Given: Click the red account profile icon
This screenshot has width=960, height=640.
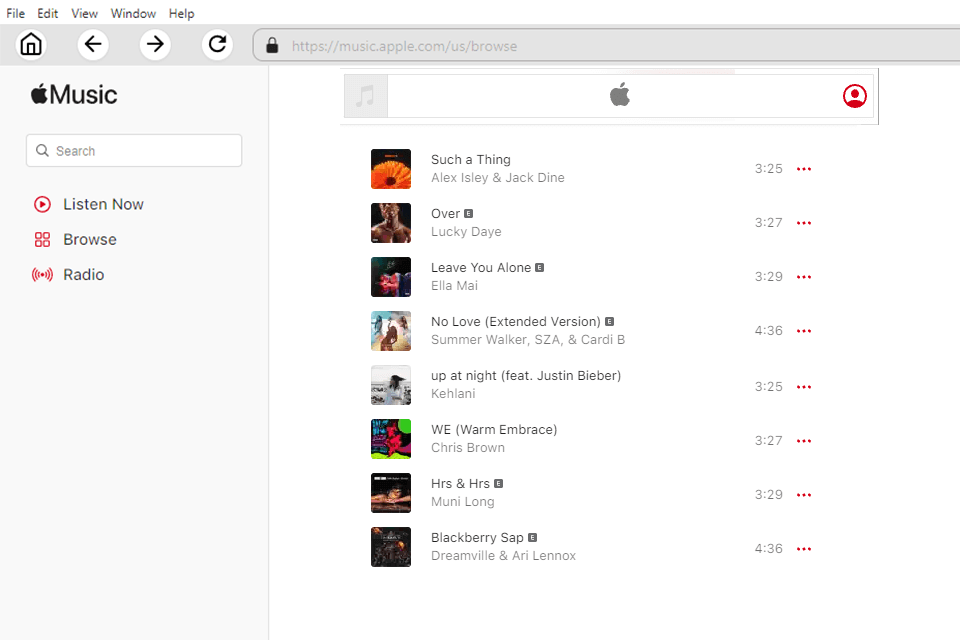Looking at the screenshot, I should [854, 96].
